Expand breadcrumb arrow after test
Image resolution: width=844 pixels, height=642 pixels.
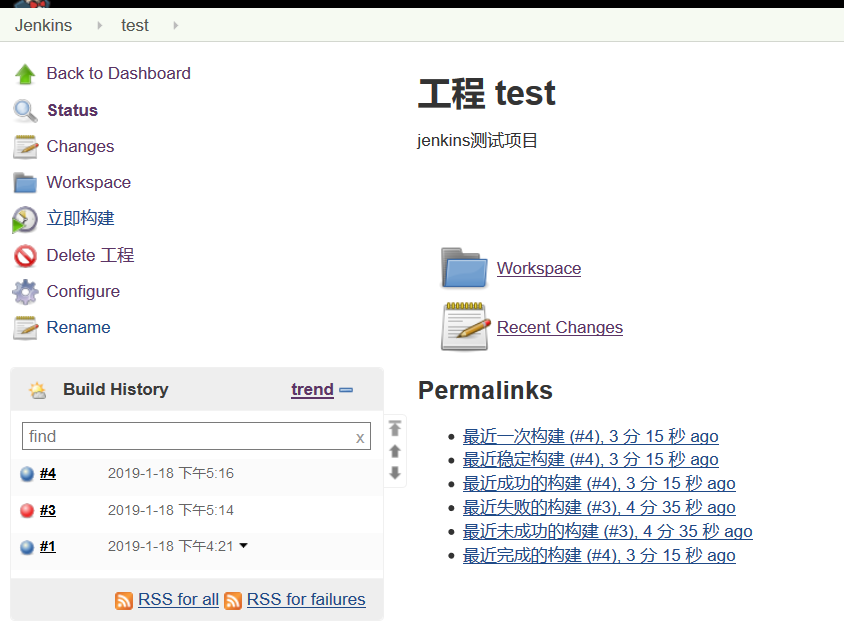click(175, 25)
